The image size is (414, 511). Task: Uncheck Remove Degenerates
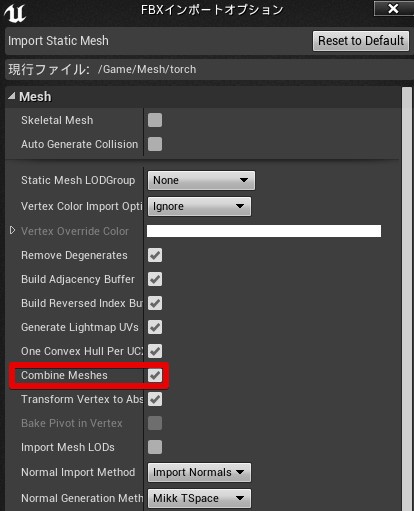tap(155, 255)
